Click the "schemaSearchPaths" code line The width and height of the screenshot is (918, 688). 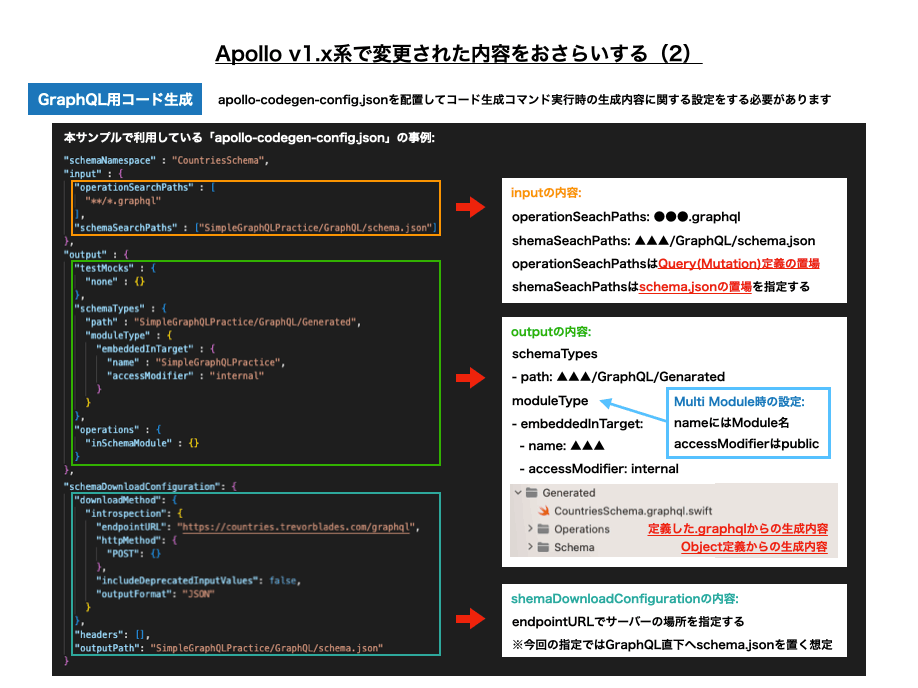[255, 228]
